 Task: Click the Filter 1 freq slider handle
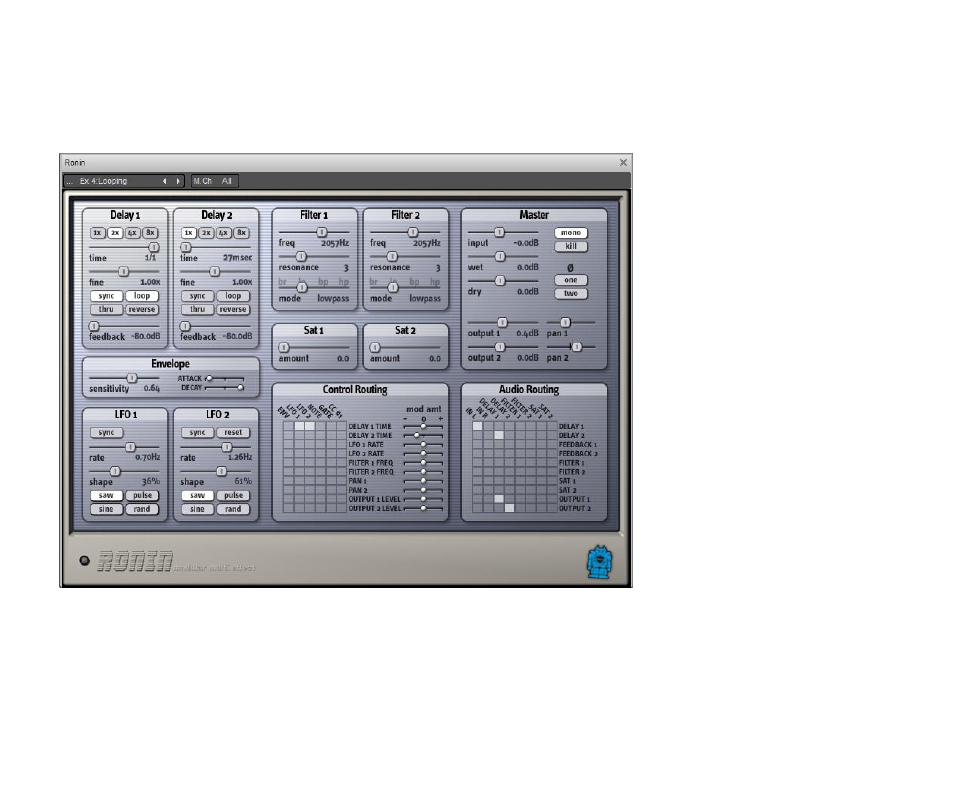(322, 232)
